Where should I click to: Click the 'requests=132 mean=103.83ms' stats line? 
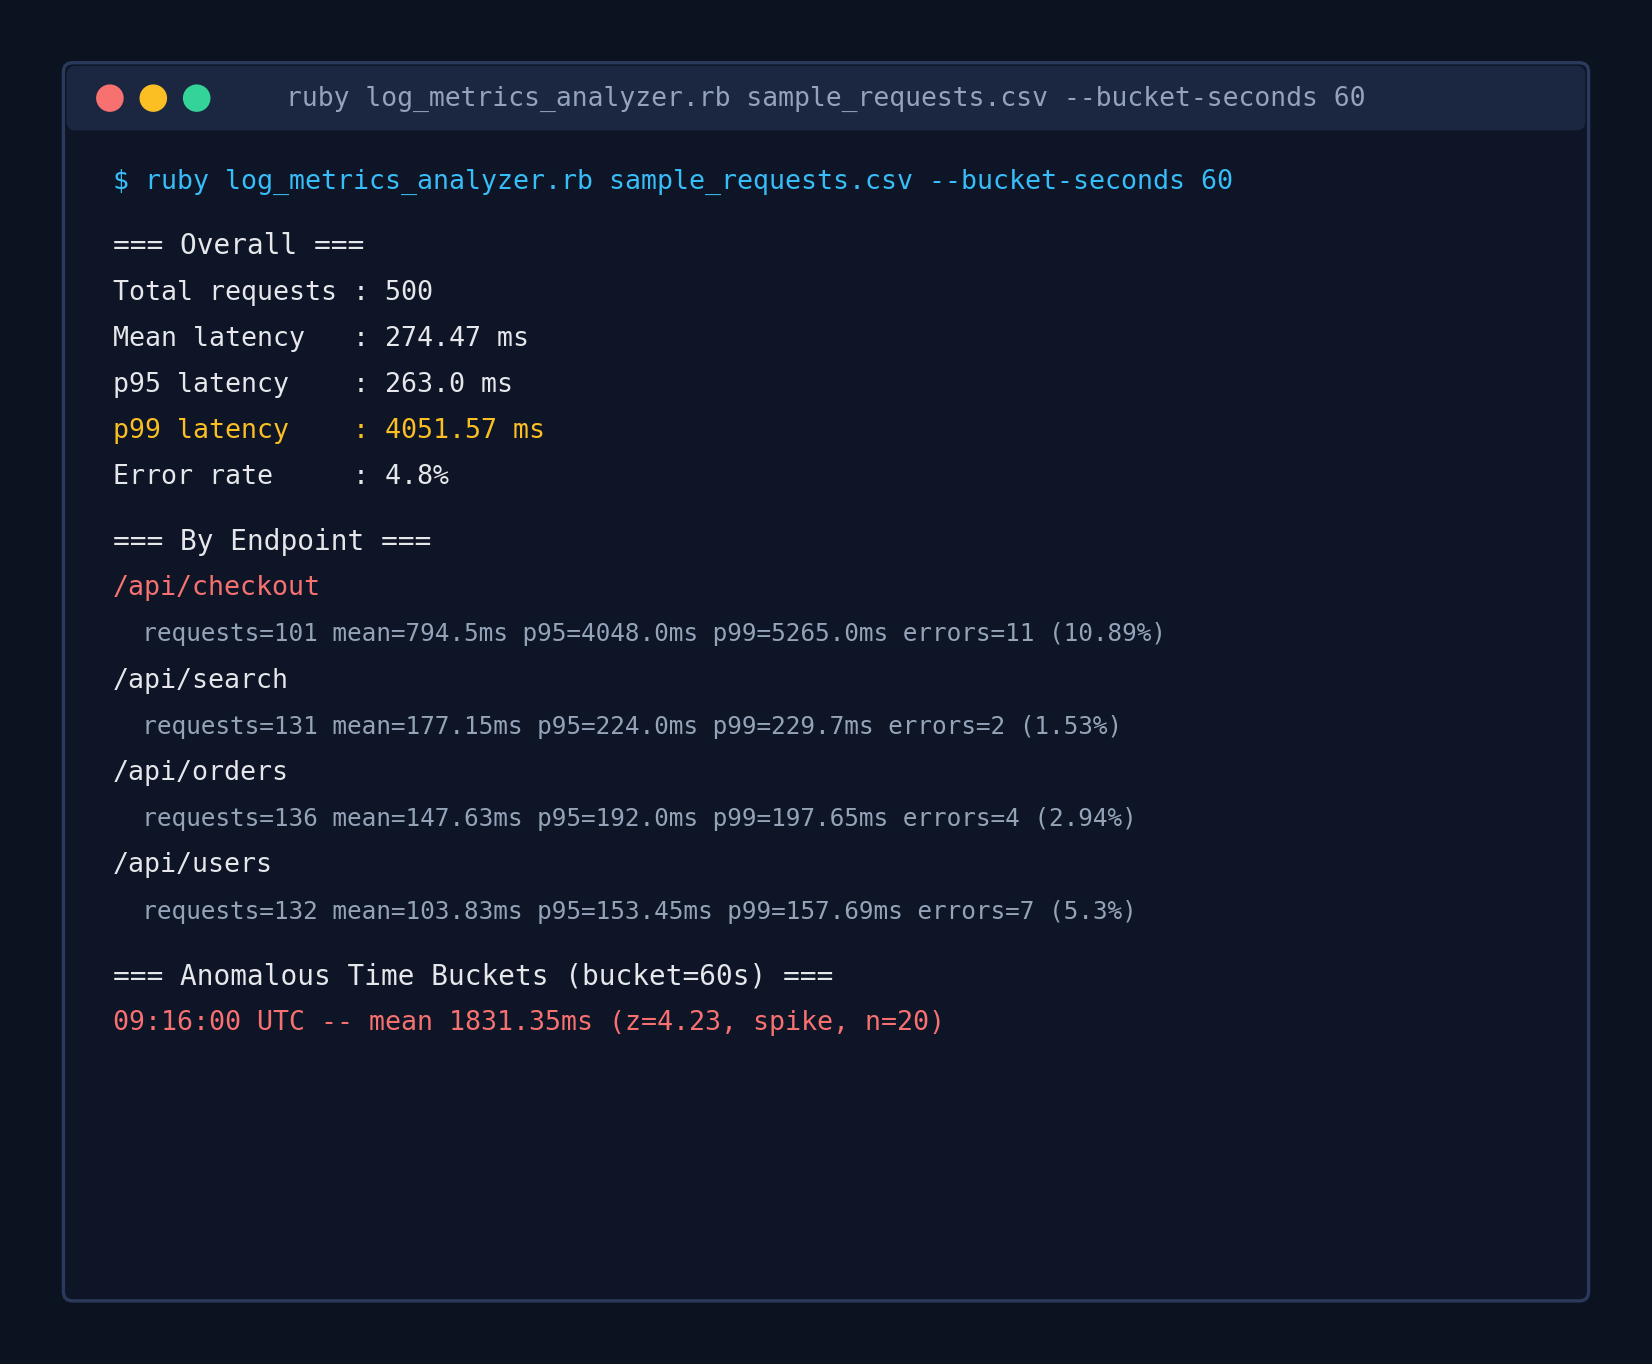pyautogui.click(x=640, y=911)
